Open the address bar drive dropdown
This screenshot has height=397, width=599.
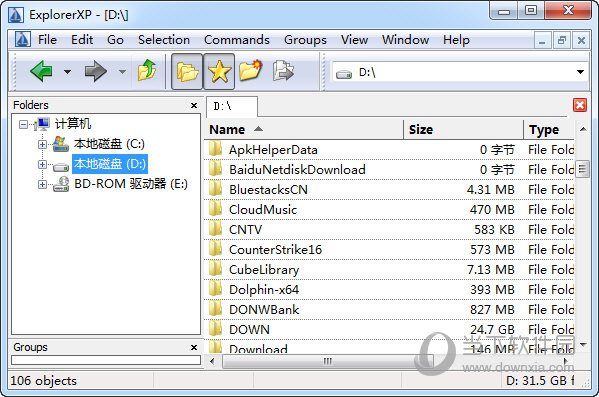pyautogui.click(x=580, y=72)
